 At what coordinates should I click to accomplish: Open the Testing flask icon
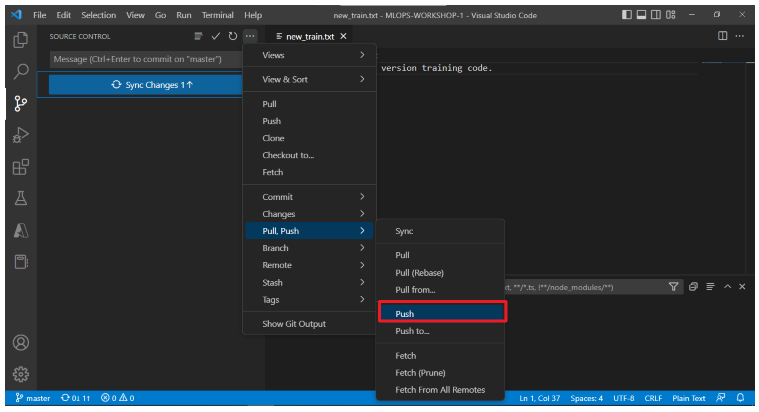(x=20, y=198)
